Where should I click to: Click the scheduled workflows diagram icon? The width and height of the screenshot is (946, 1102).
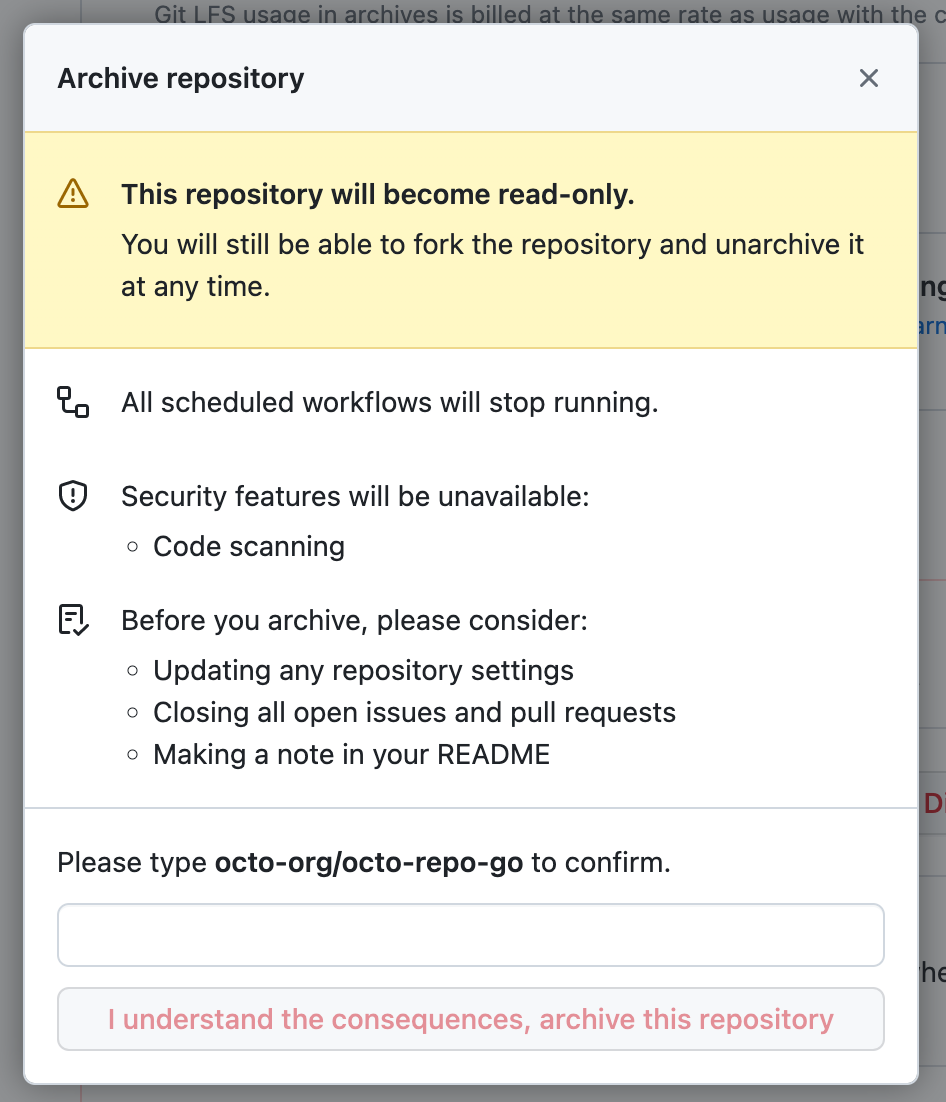point(72,403)
